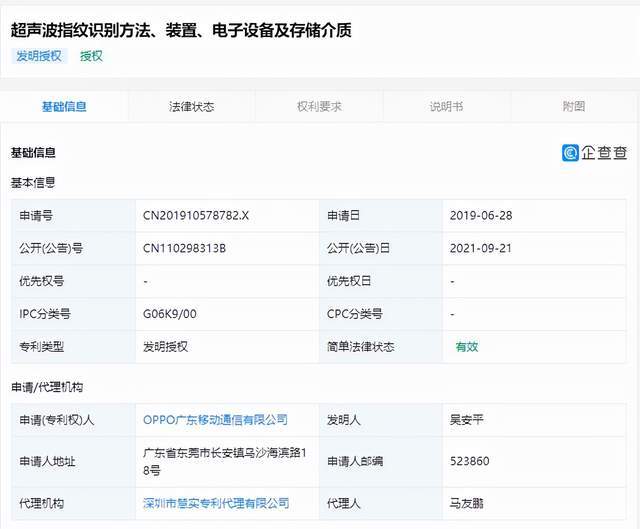This screenshot has width=640, height=529.
Task: Click the 简单法律状态 label cell
Action: (x=381, y=347)
